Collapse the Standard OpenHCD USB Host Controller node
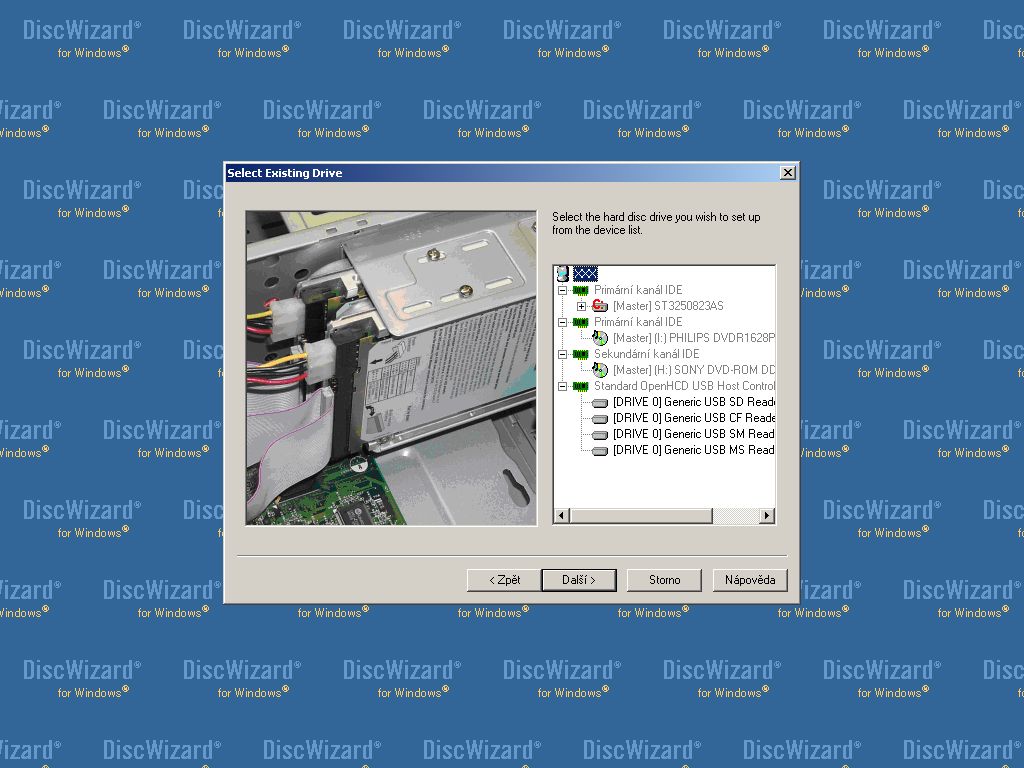 click(x=562, y=386)
